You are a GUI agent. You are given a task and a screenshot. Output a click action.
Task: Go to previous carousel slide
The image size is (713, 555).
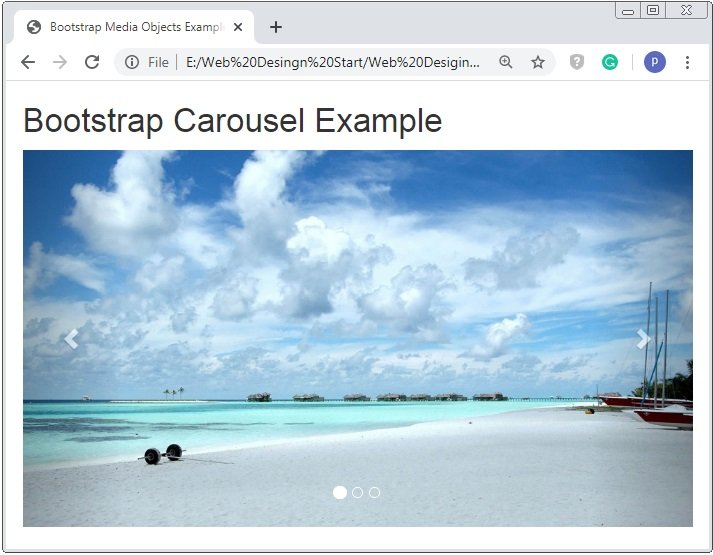pyautogui.click(x=71, y=339)
